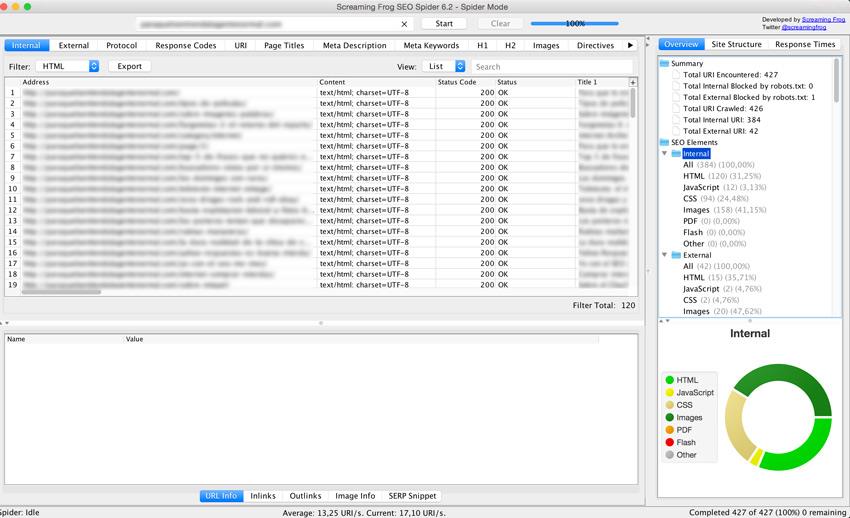
Task: Click the External folder icon in the tree
Action: pos(676,255)
